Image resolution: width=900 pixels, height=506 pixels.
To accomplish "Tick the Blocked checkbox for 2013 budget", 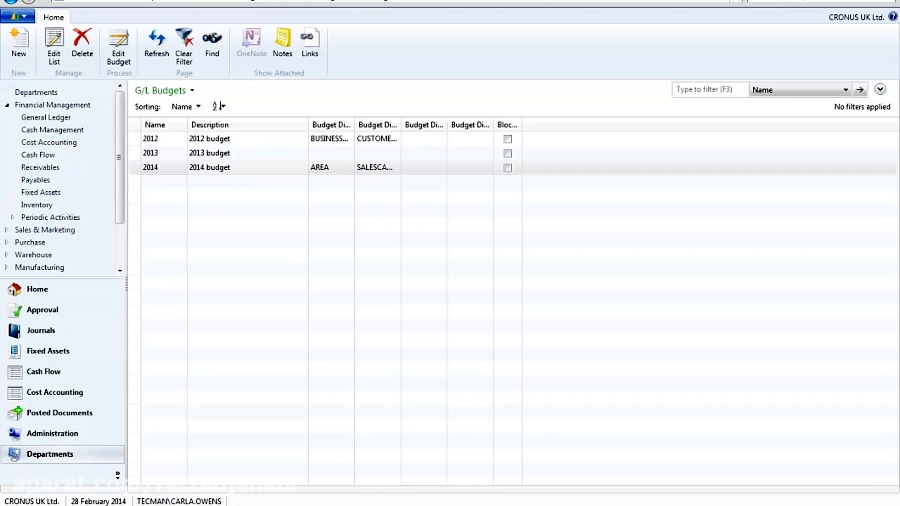I will click(x=507, y=153).
